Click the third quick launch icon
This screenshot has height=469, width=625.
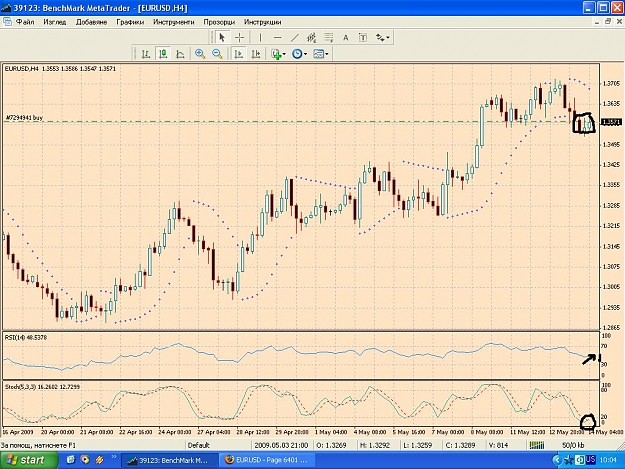click(x=99, y=460)
